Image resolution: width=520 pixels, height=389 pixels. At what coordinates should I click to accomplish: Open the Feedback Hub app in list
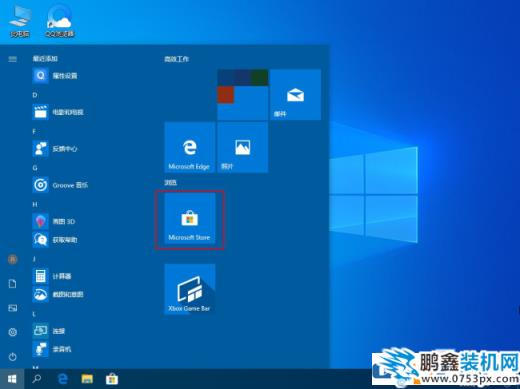point(55,149)
